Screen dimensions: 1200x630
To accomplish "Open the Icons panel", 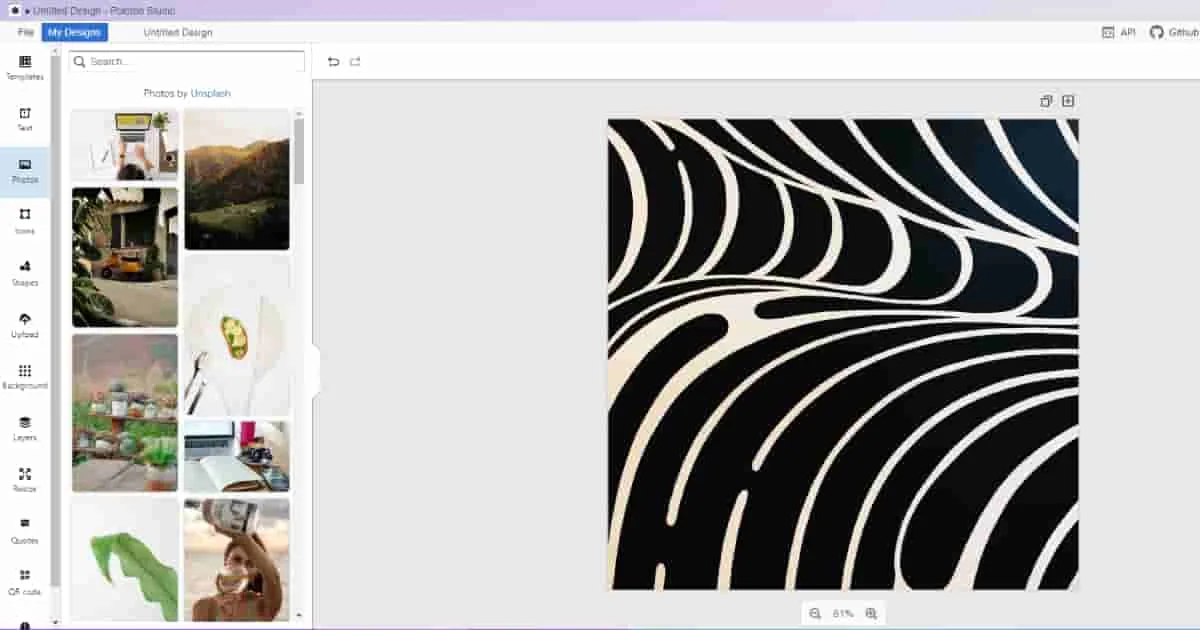I will tap(25, 222).
